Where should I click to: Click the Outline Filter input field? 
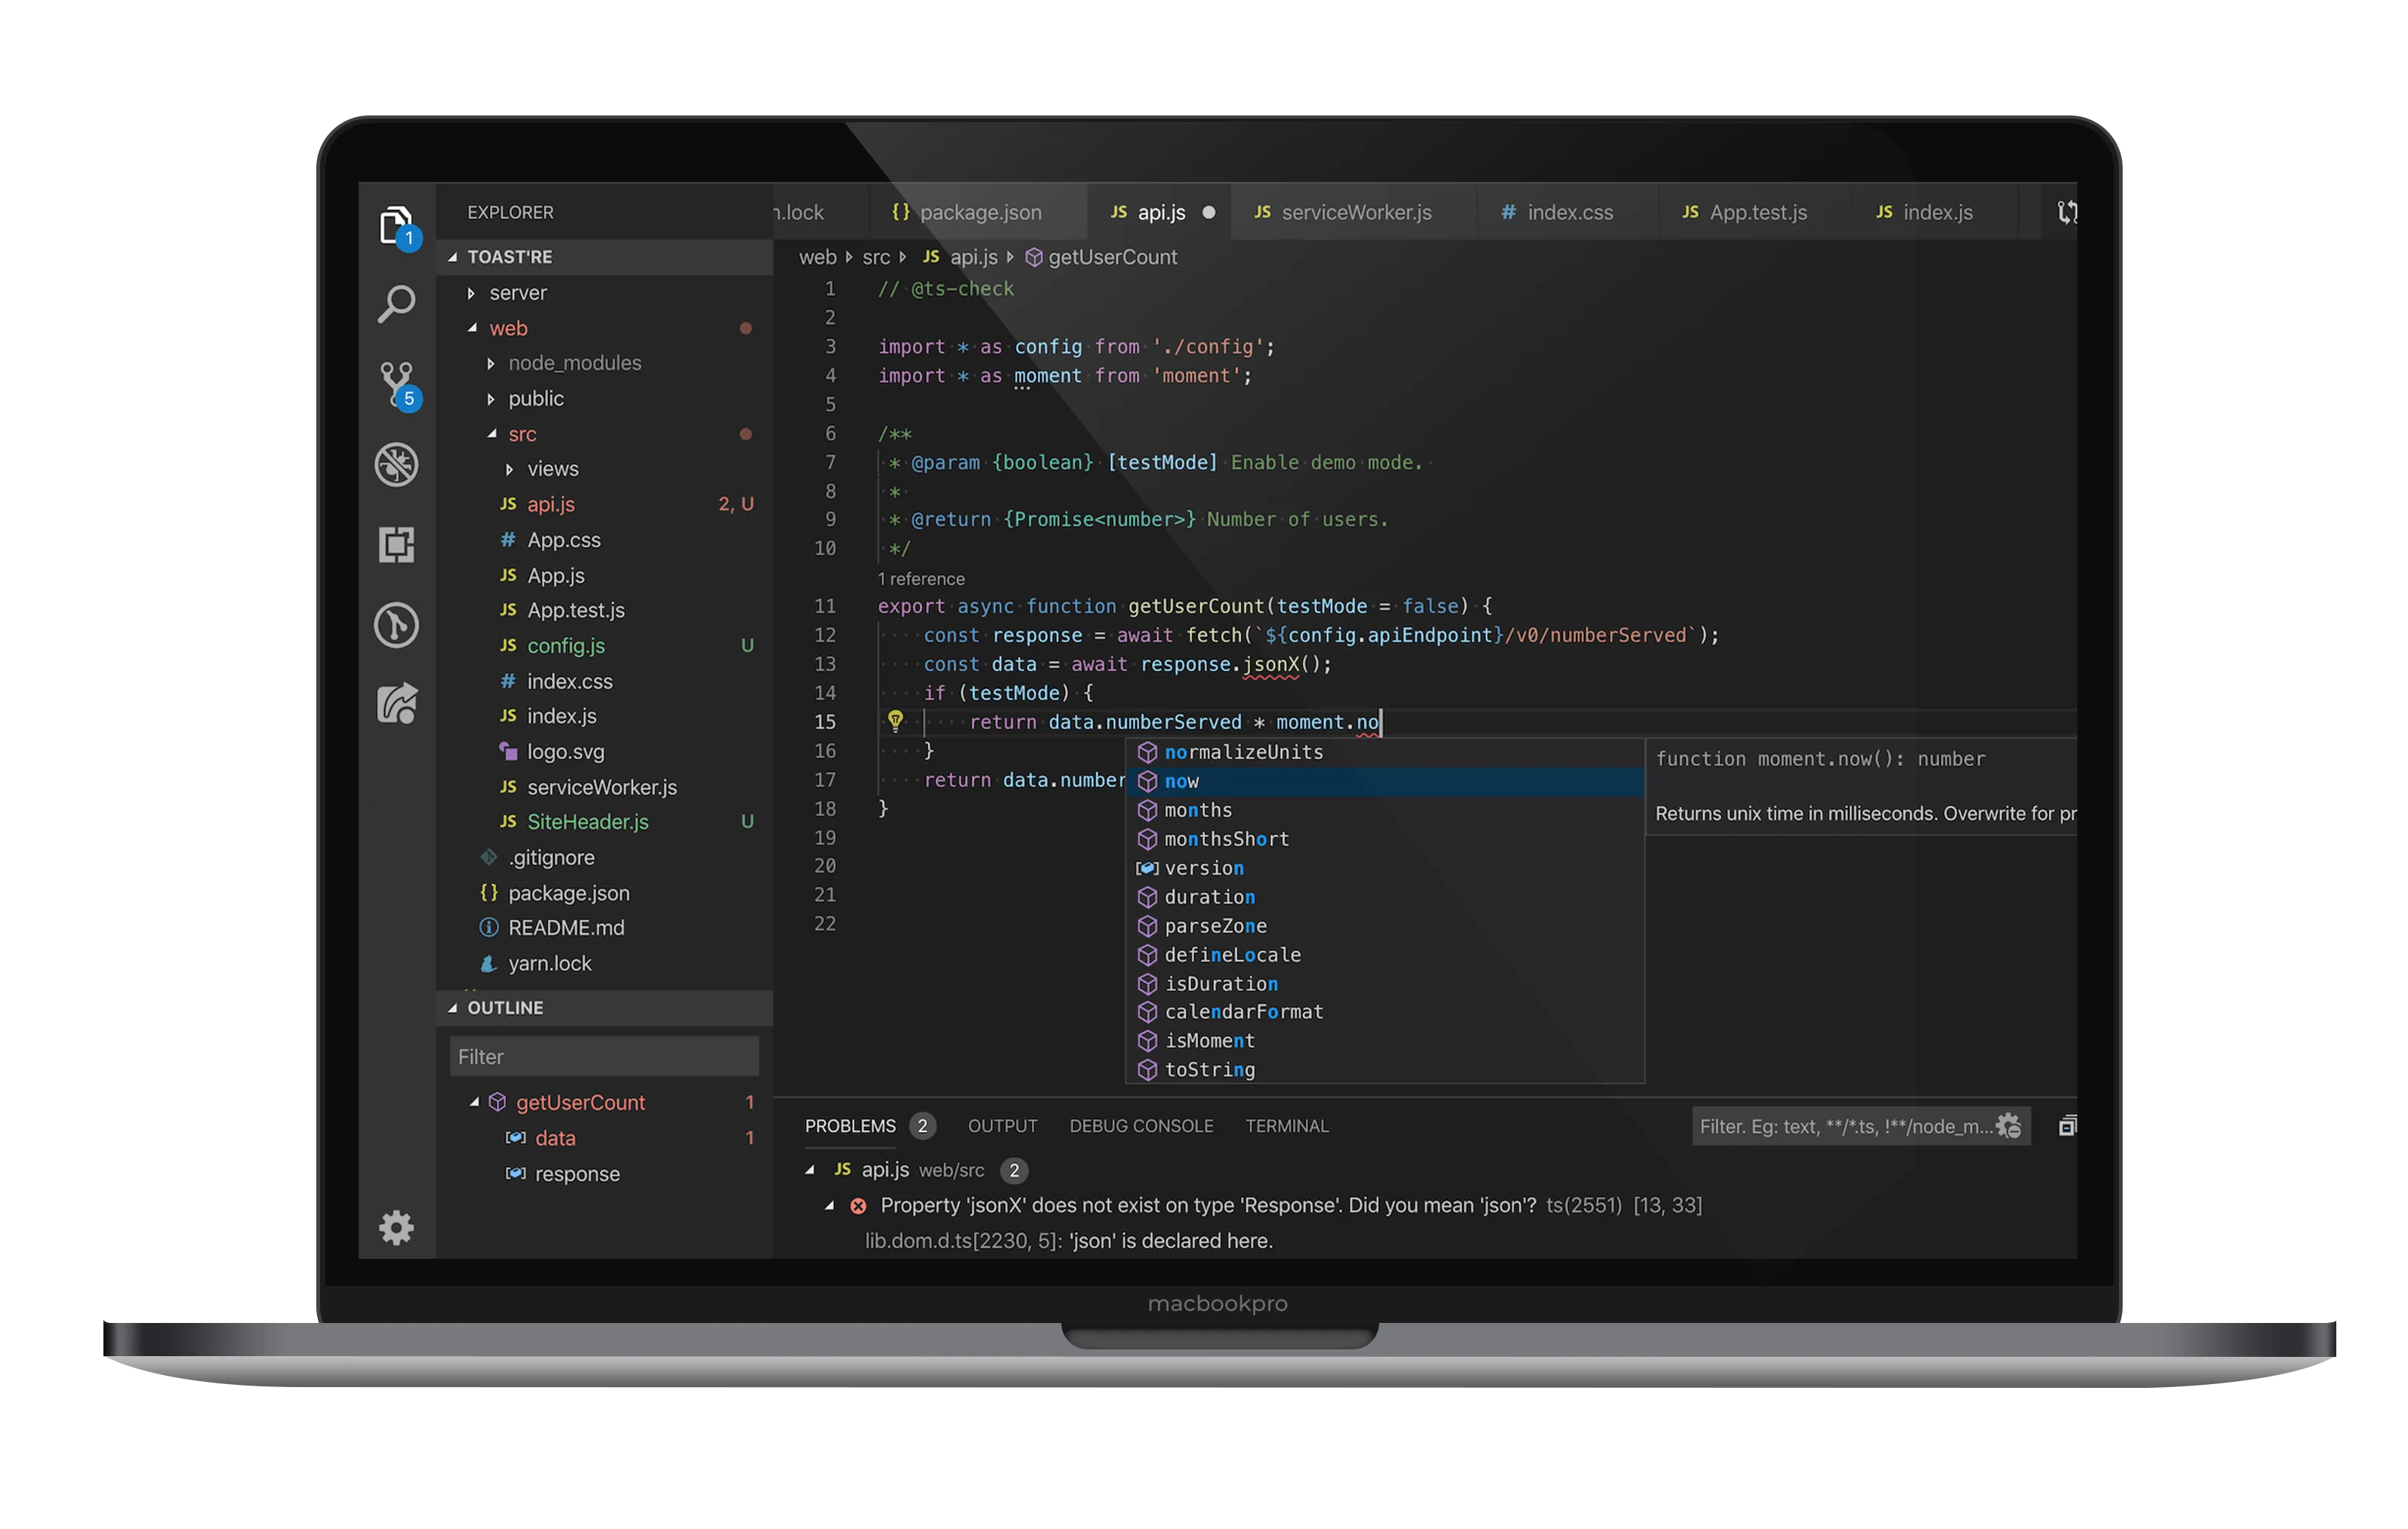pyautogui.click(x=603, y=1055)
